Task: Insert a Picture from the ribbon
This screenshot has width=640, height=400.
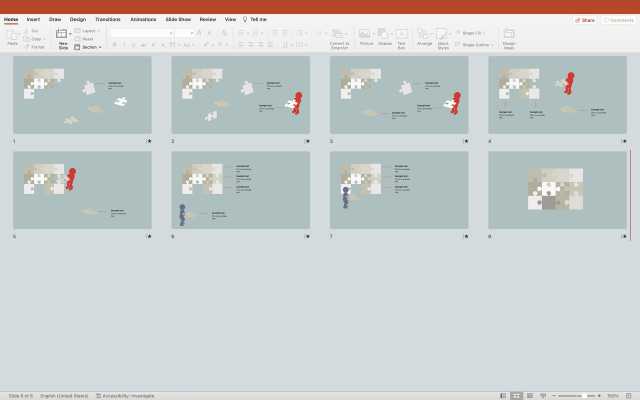Action: [365, 35]
